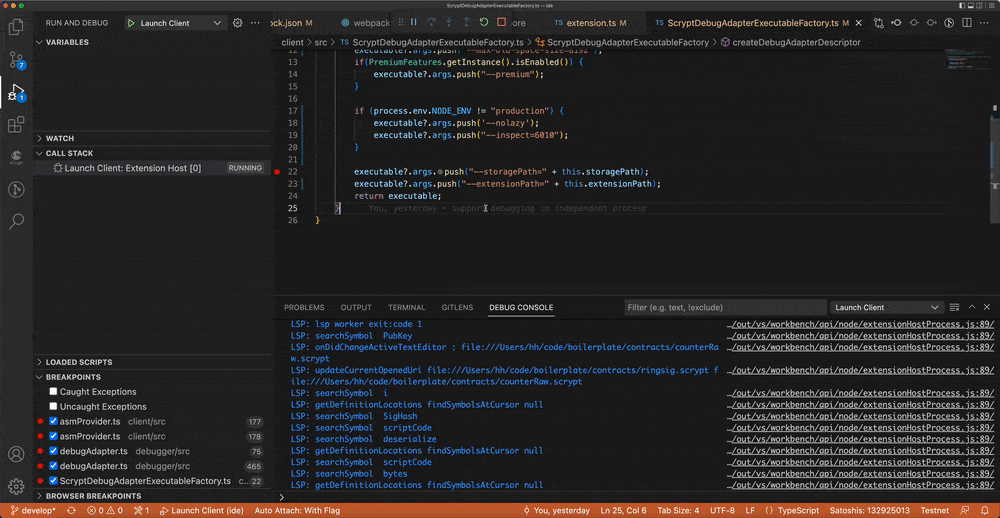Viewport: 1000px width, 518px height.
Task: Remove the red breakpoint at line 22
Action: (x=277, y=172)
